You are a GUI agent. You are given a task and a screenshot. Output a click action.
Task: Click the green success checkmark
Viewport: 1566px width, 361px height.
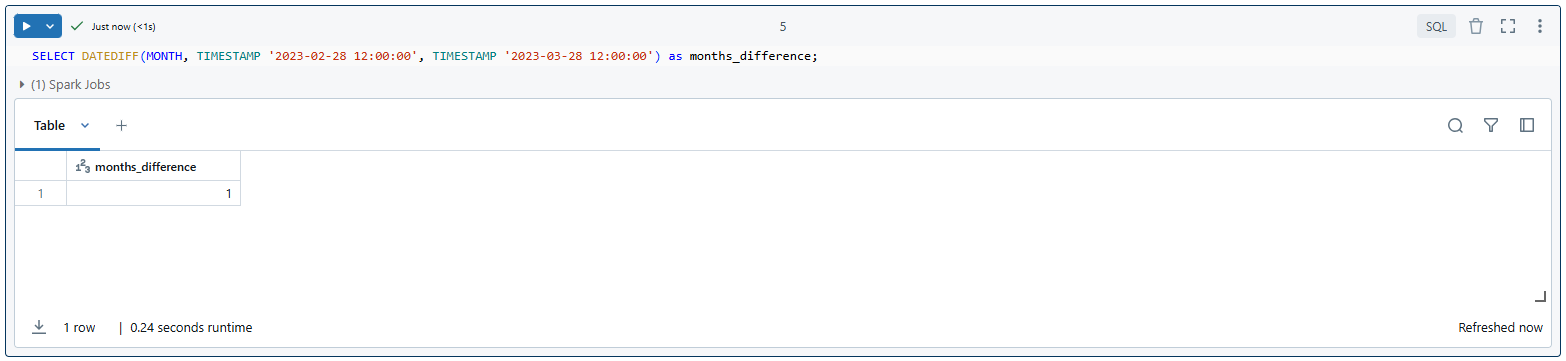pos(77,26)
